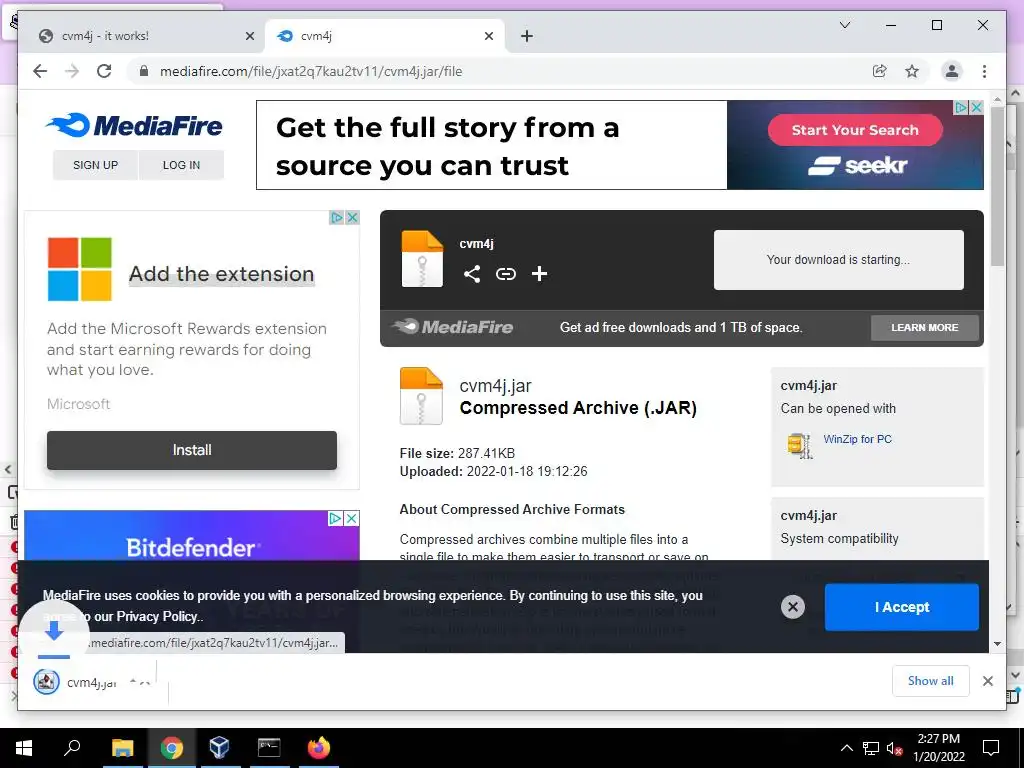Screen dimensions: 1024x768
Task: Open a new browser tab
Action: click(527, 36)
